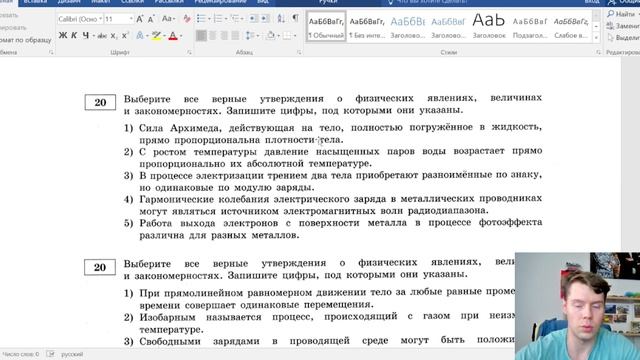Expand the underline style dropdown arrow

point(93,36)
